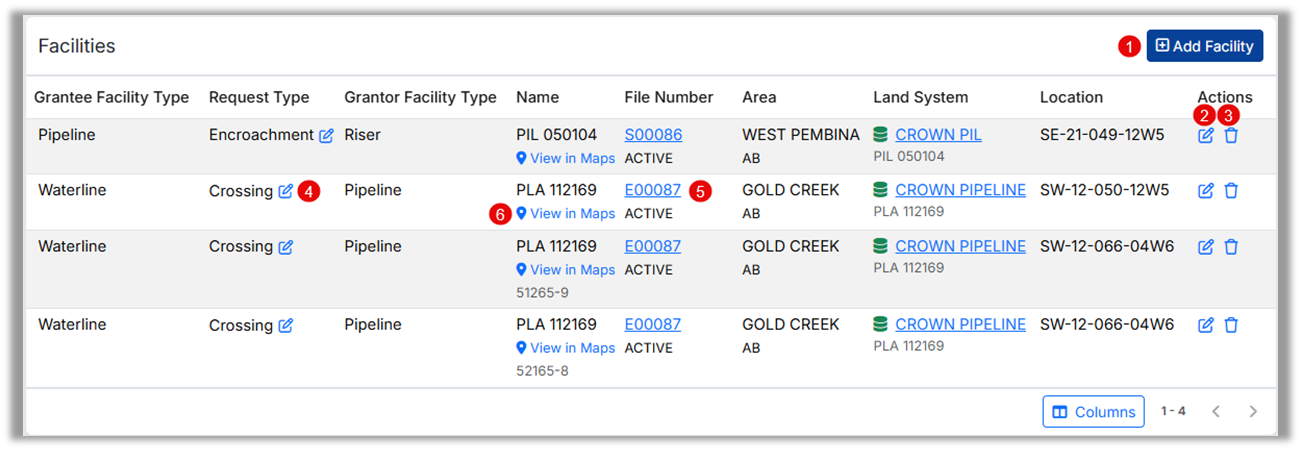Delete the SE-21-049-12W5 Pipeline facility row
Image resolution: width=1301 pixels, height=451 pixels.
[x=1231, y=135]
